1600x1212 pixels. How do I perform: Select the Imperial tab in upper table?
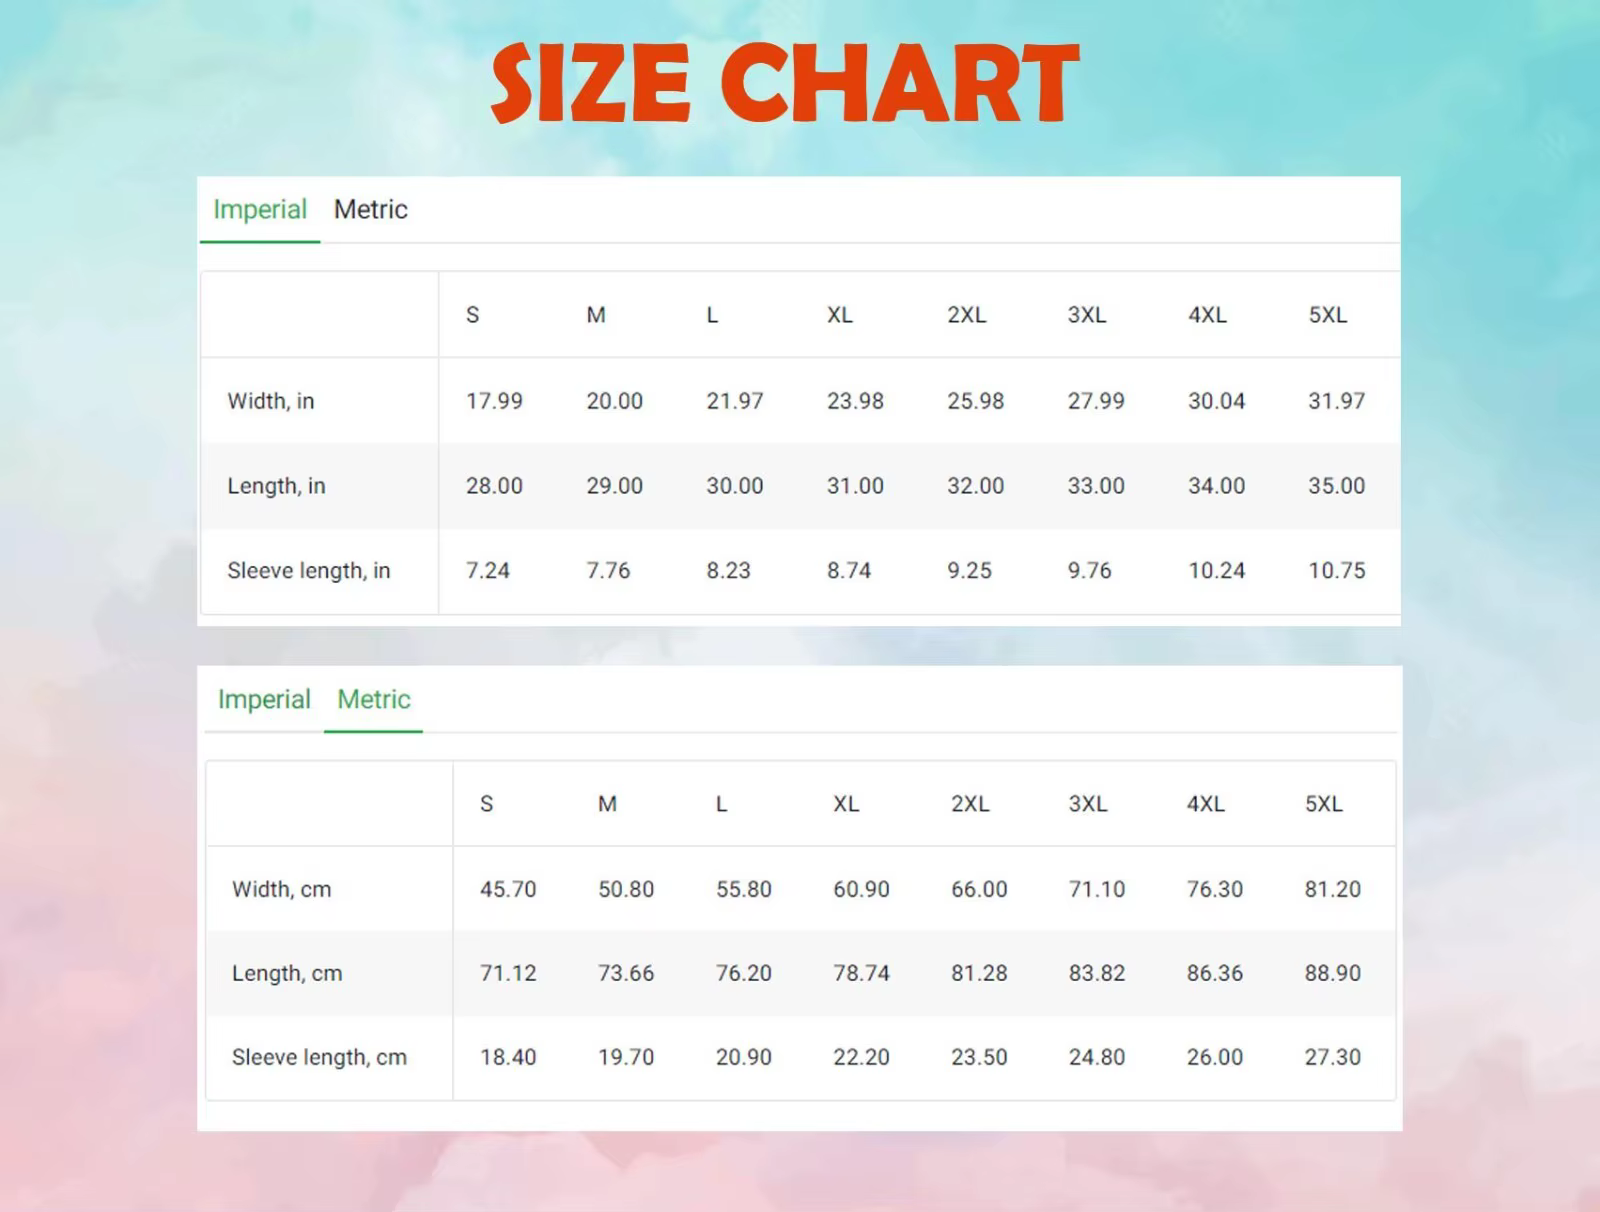(260, 210)
